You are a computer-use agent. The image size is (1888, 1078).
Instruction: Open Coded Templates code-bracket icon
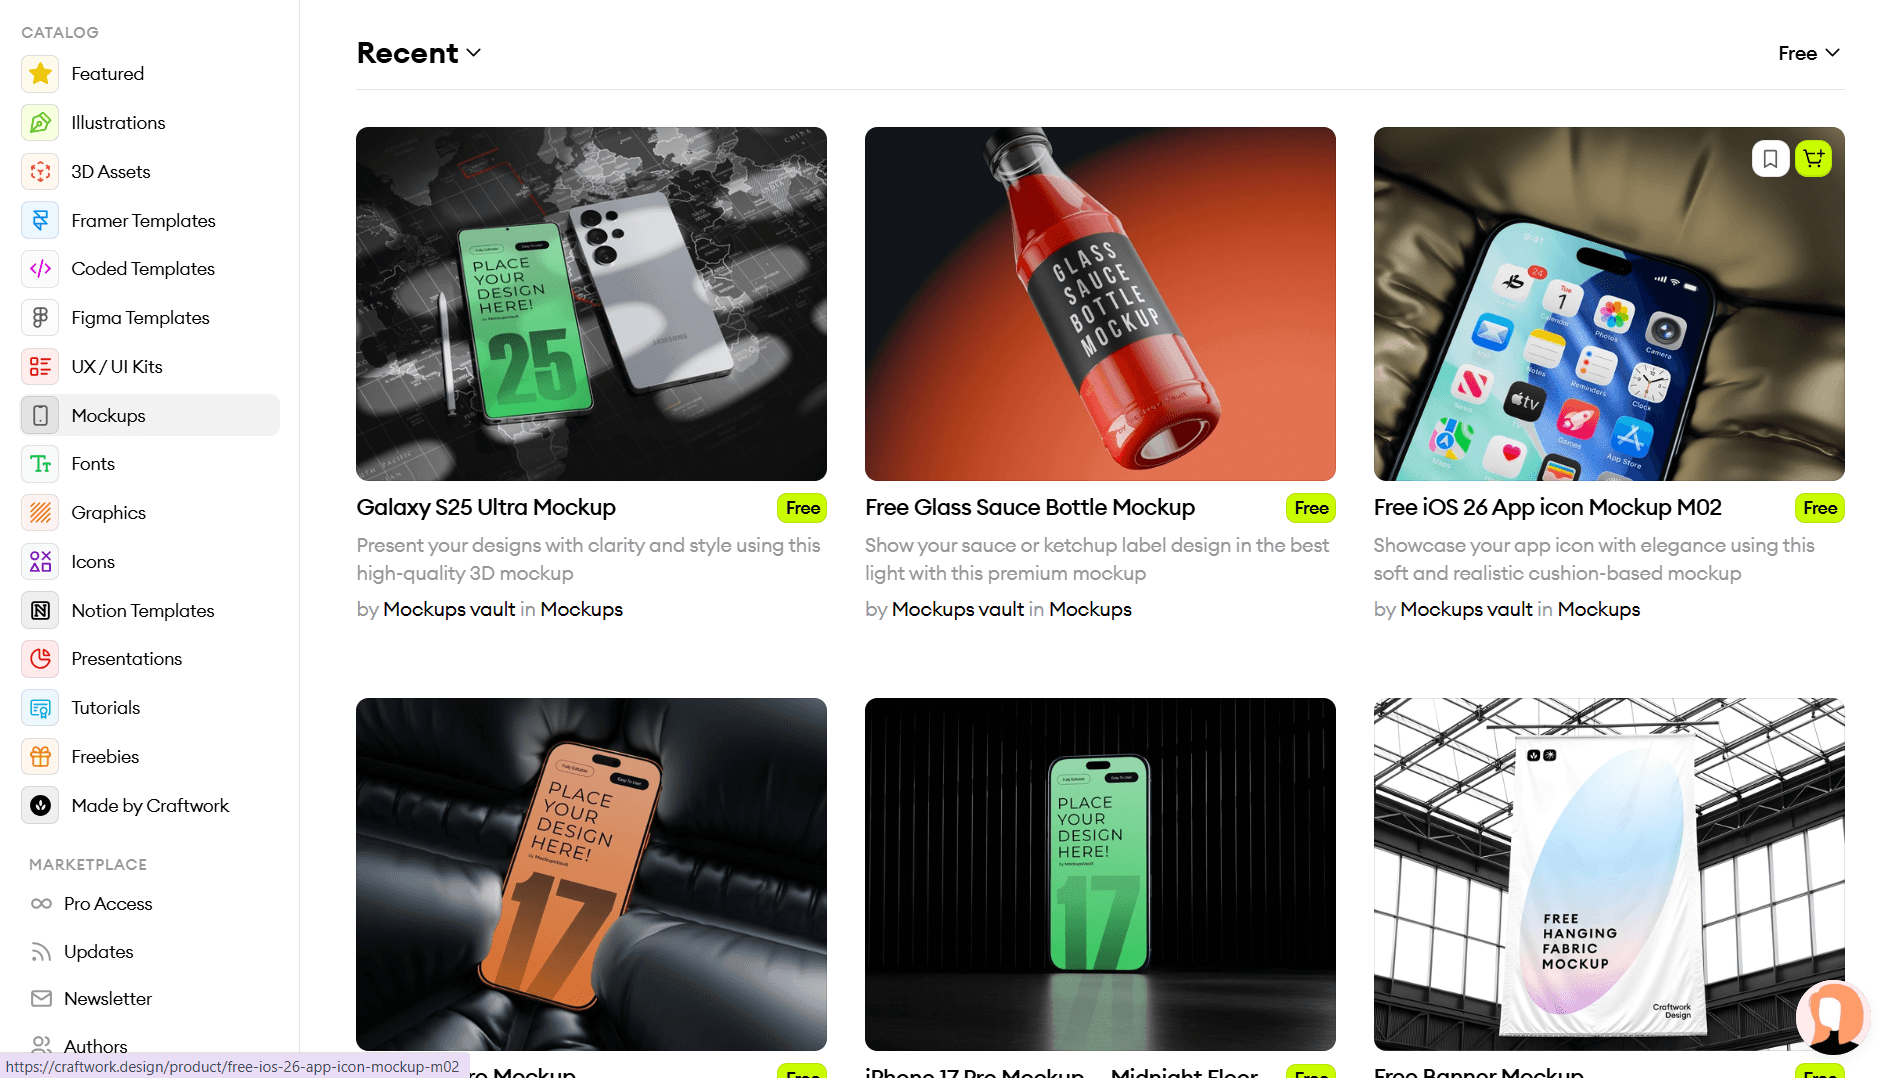click(40, 269)
